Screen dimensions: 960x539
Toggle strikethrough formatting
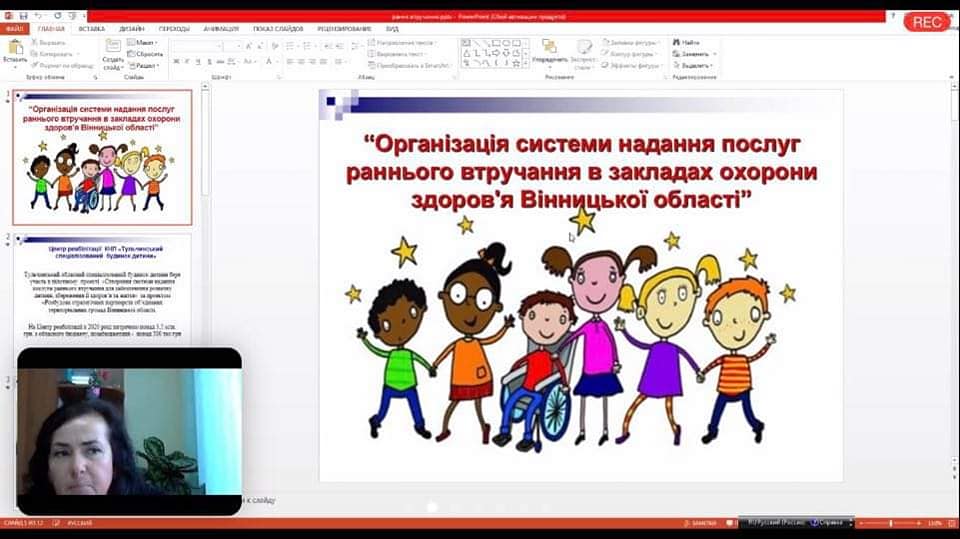tap(220, 61)
